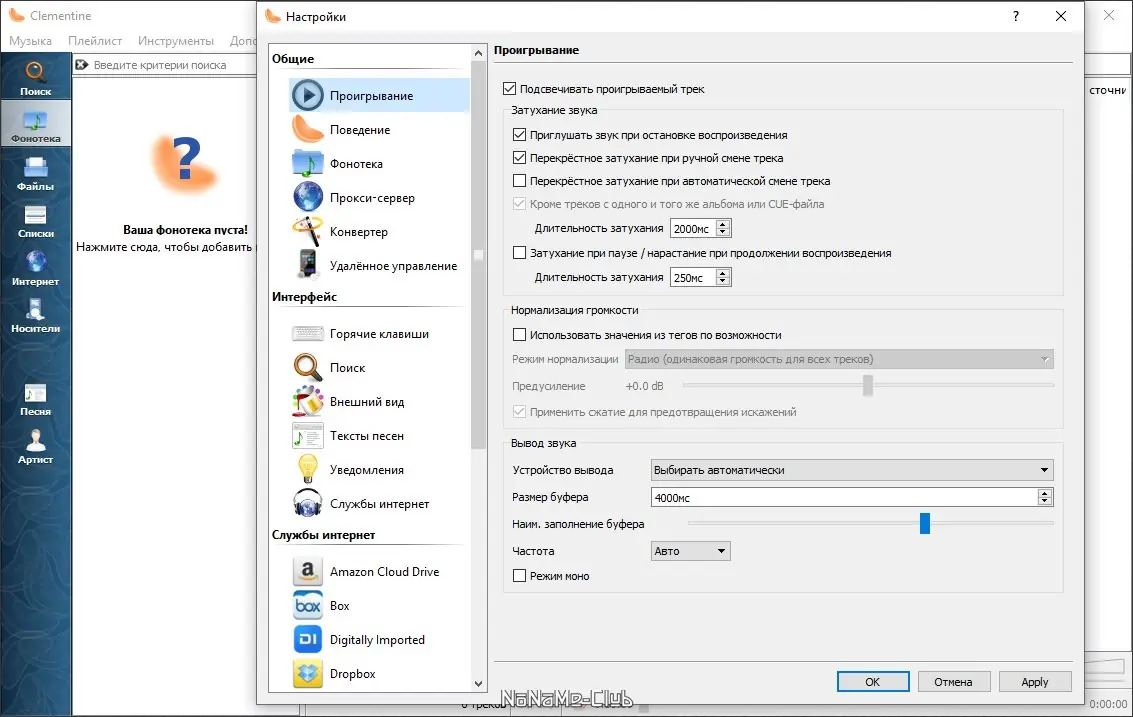Screen dimensions: 1133x717
Task: Open Плейлист menu in Clementine
Action: coord(95,40)
